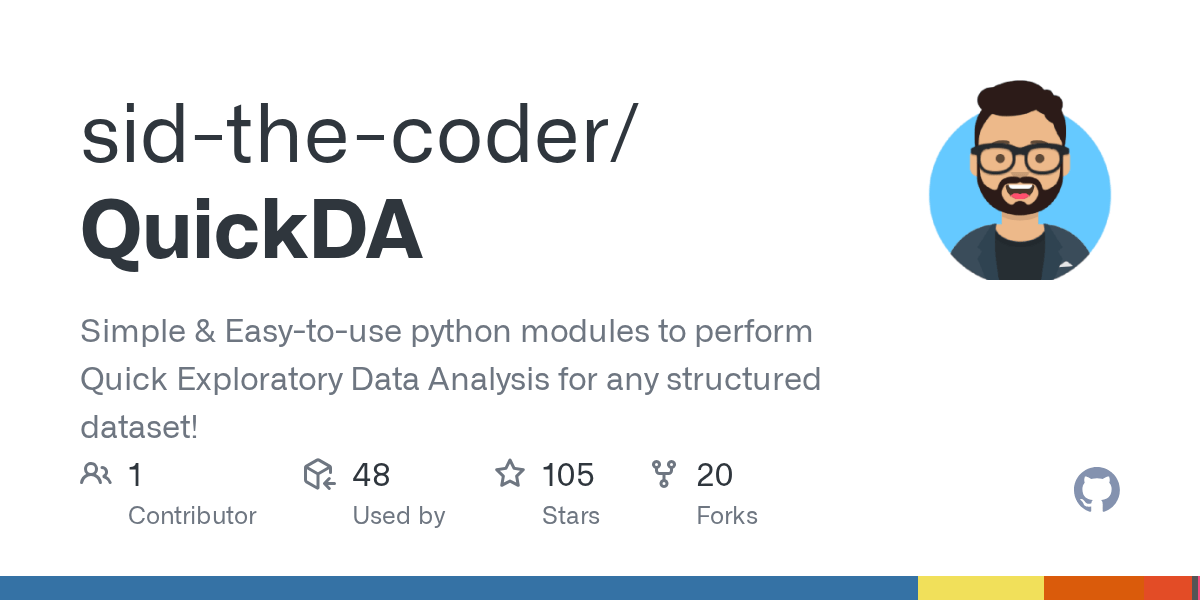Select the Stars label
The width and height of the screenshot is (1200, 600).
571,516
